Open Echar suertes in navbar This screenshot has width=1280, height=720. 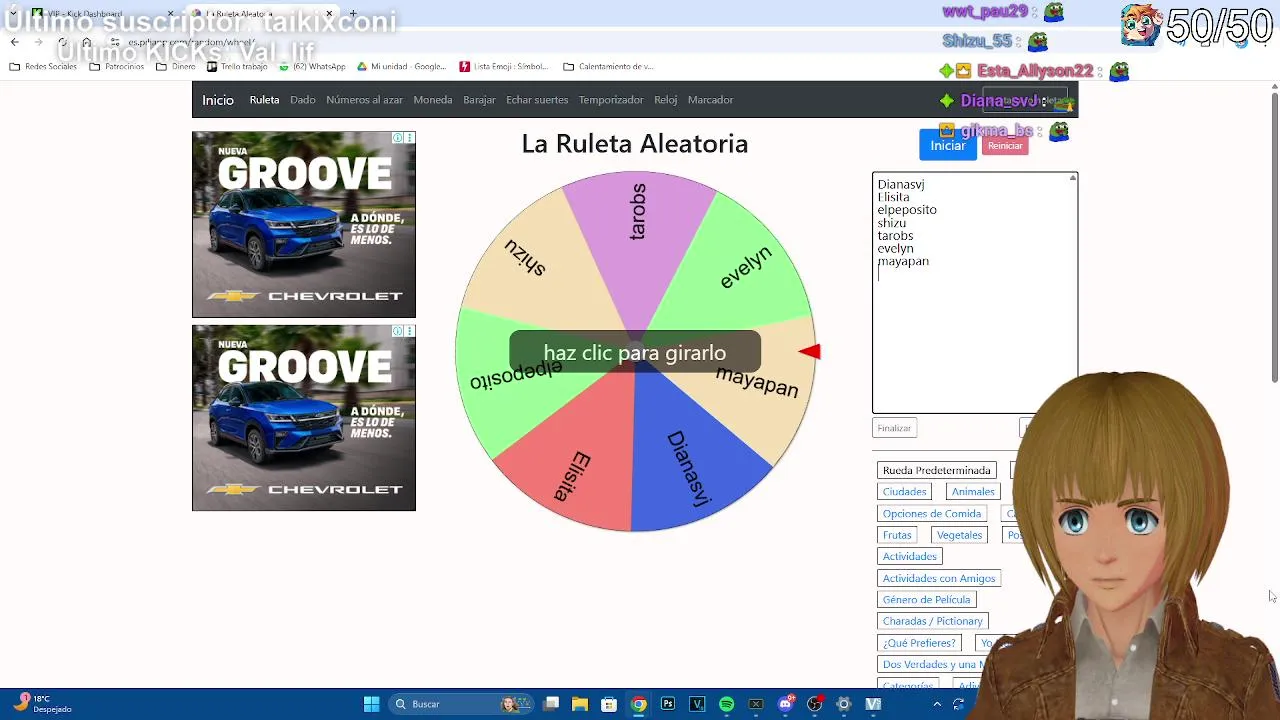click(x=537, y=100)
